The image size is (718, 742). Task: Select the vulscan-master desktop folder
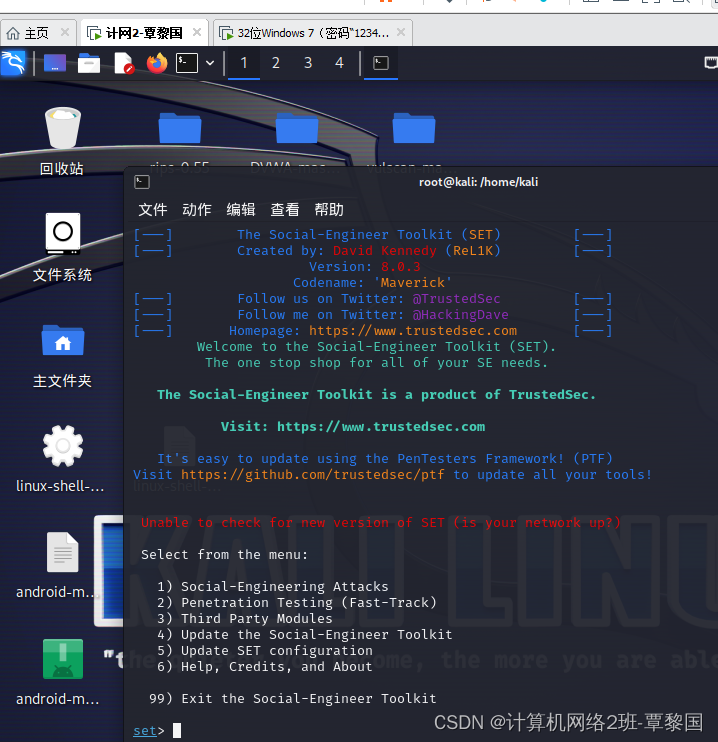(x=414, y=128)
